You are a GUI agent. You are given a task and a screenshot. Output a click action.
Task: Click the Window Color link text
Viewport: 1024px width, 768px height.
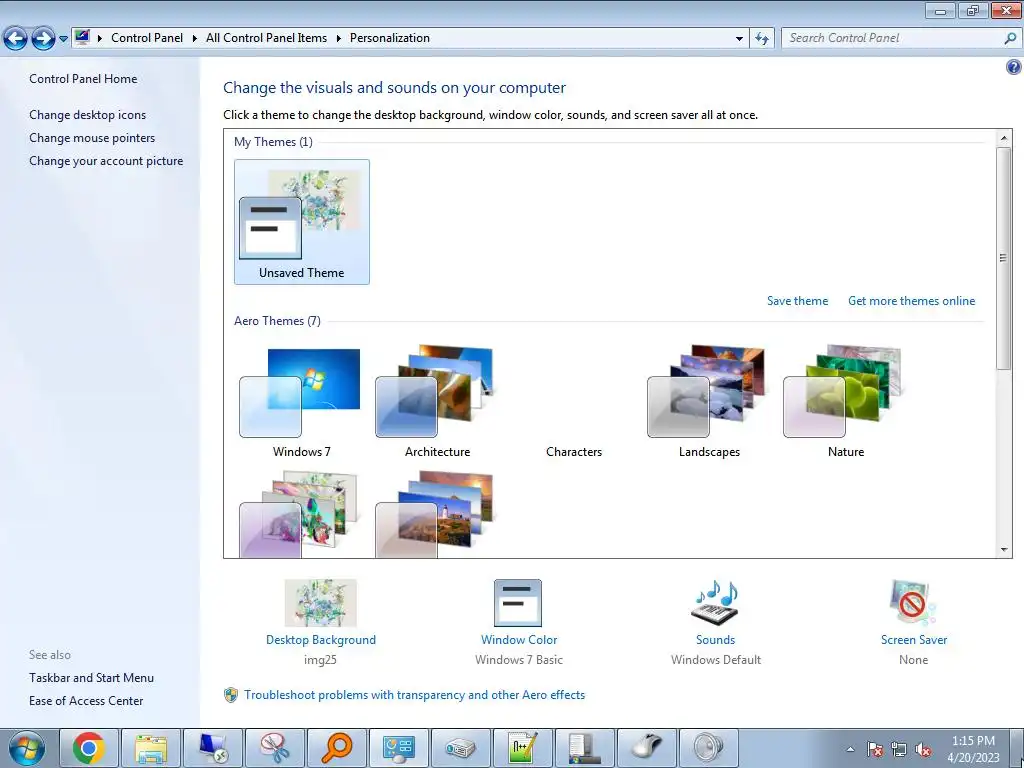coord(519,640)
